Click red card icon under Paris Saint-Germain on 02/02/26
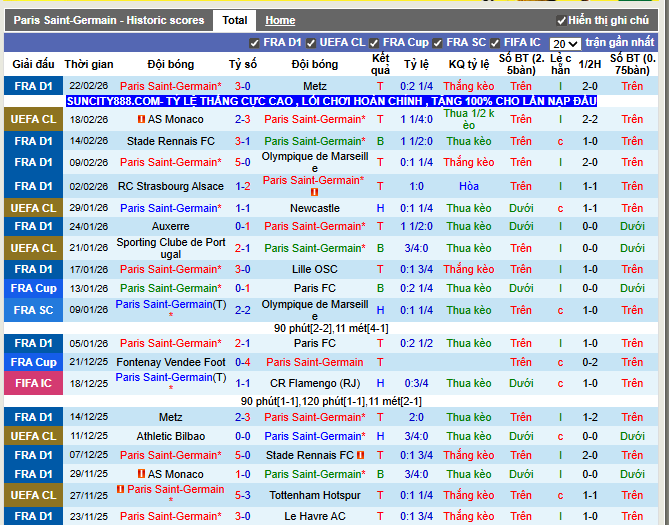 (314, 192)
